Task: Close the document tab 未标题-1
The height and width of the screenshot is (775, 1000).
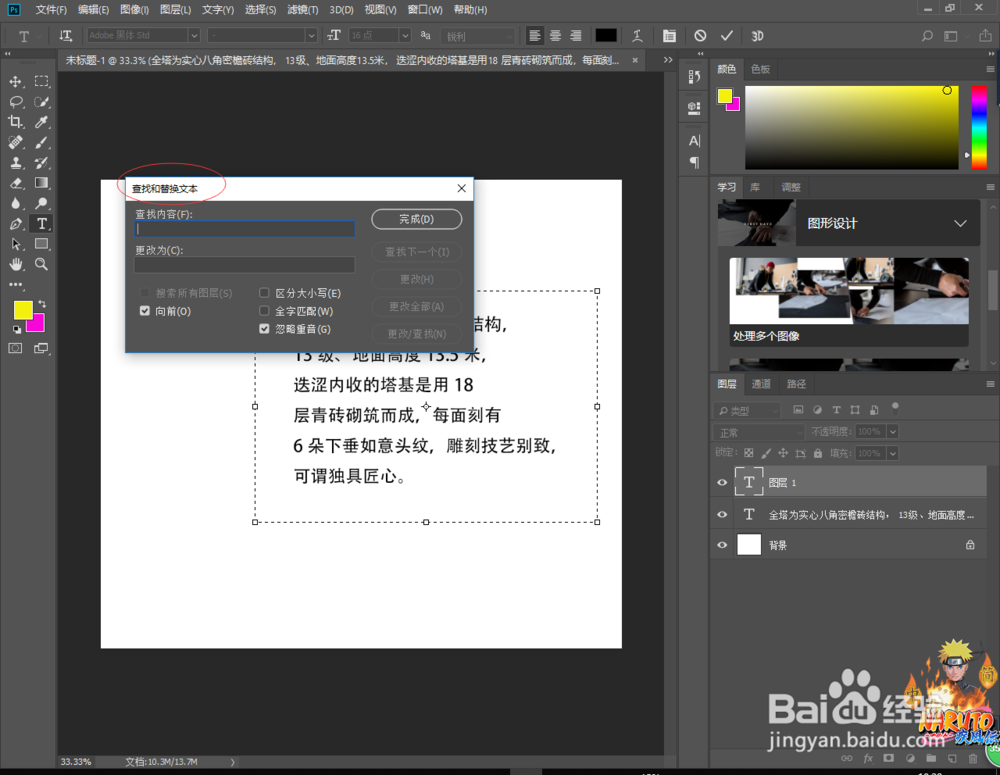Action: click(635, 60)
